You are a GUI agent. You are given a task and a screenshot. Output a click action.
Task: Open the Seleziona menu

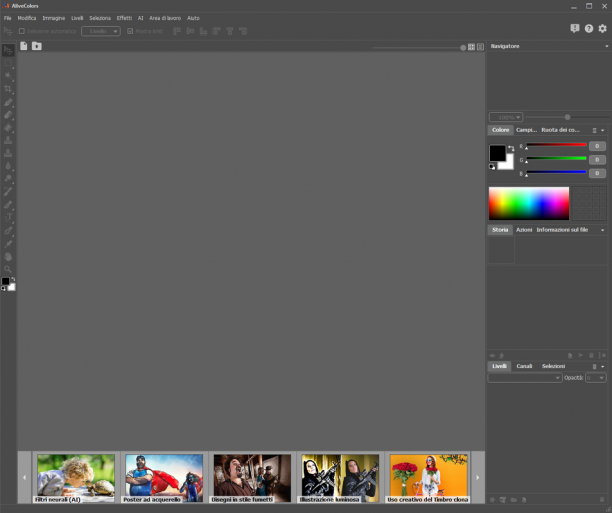100,18
